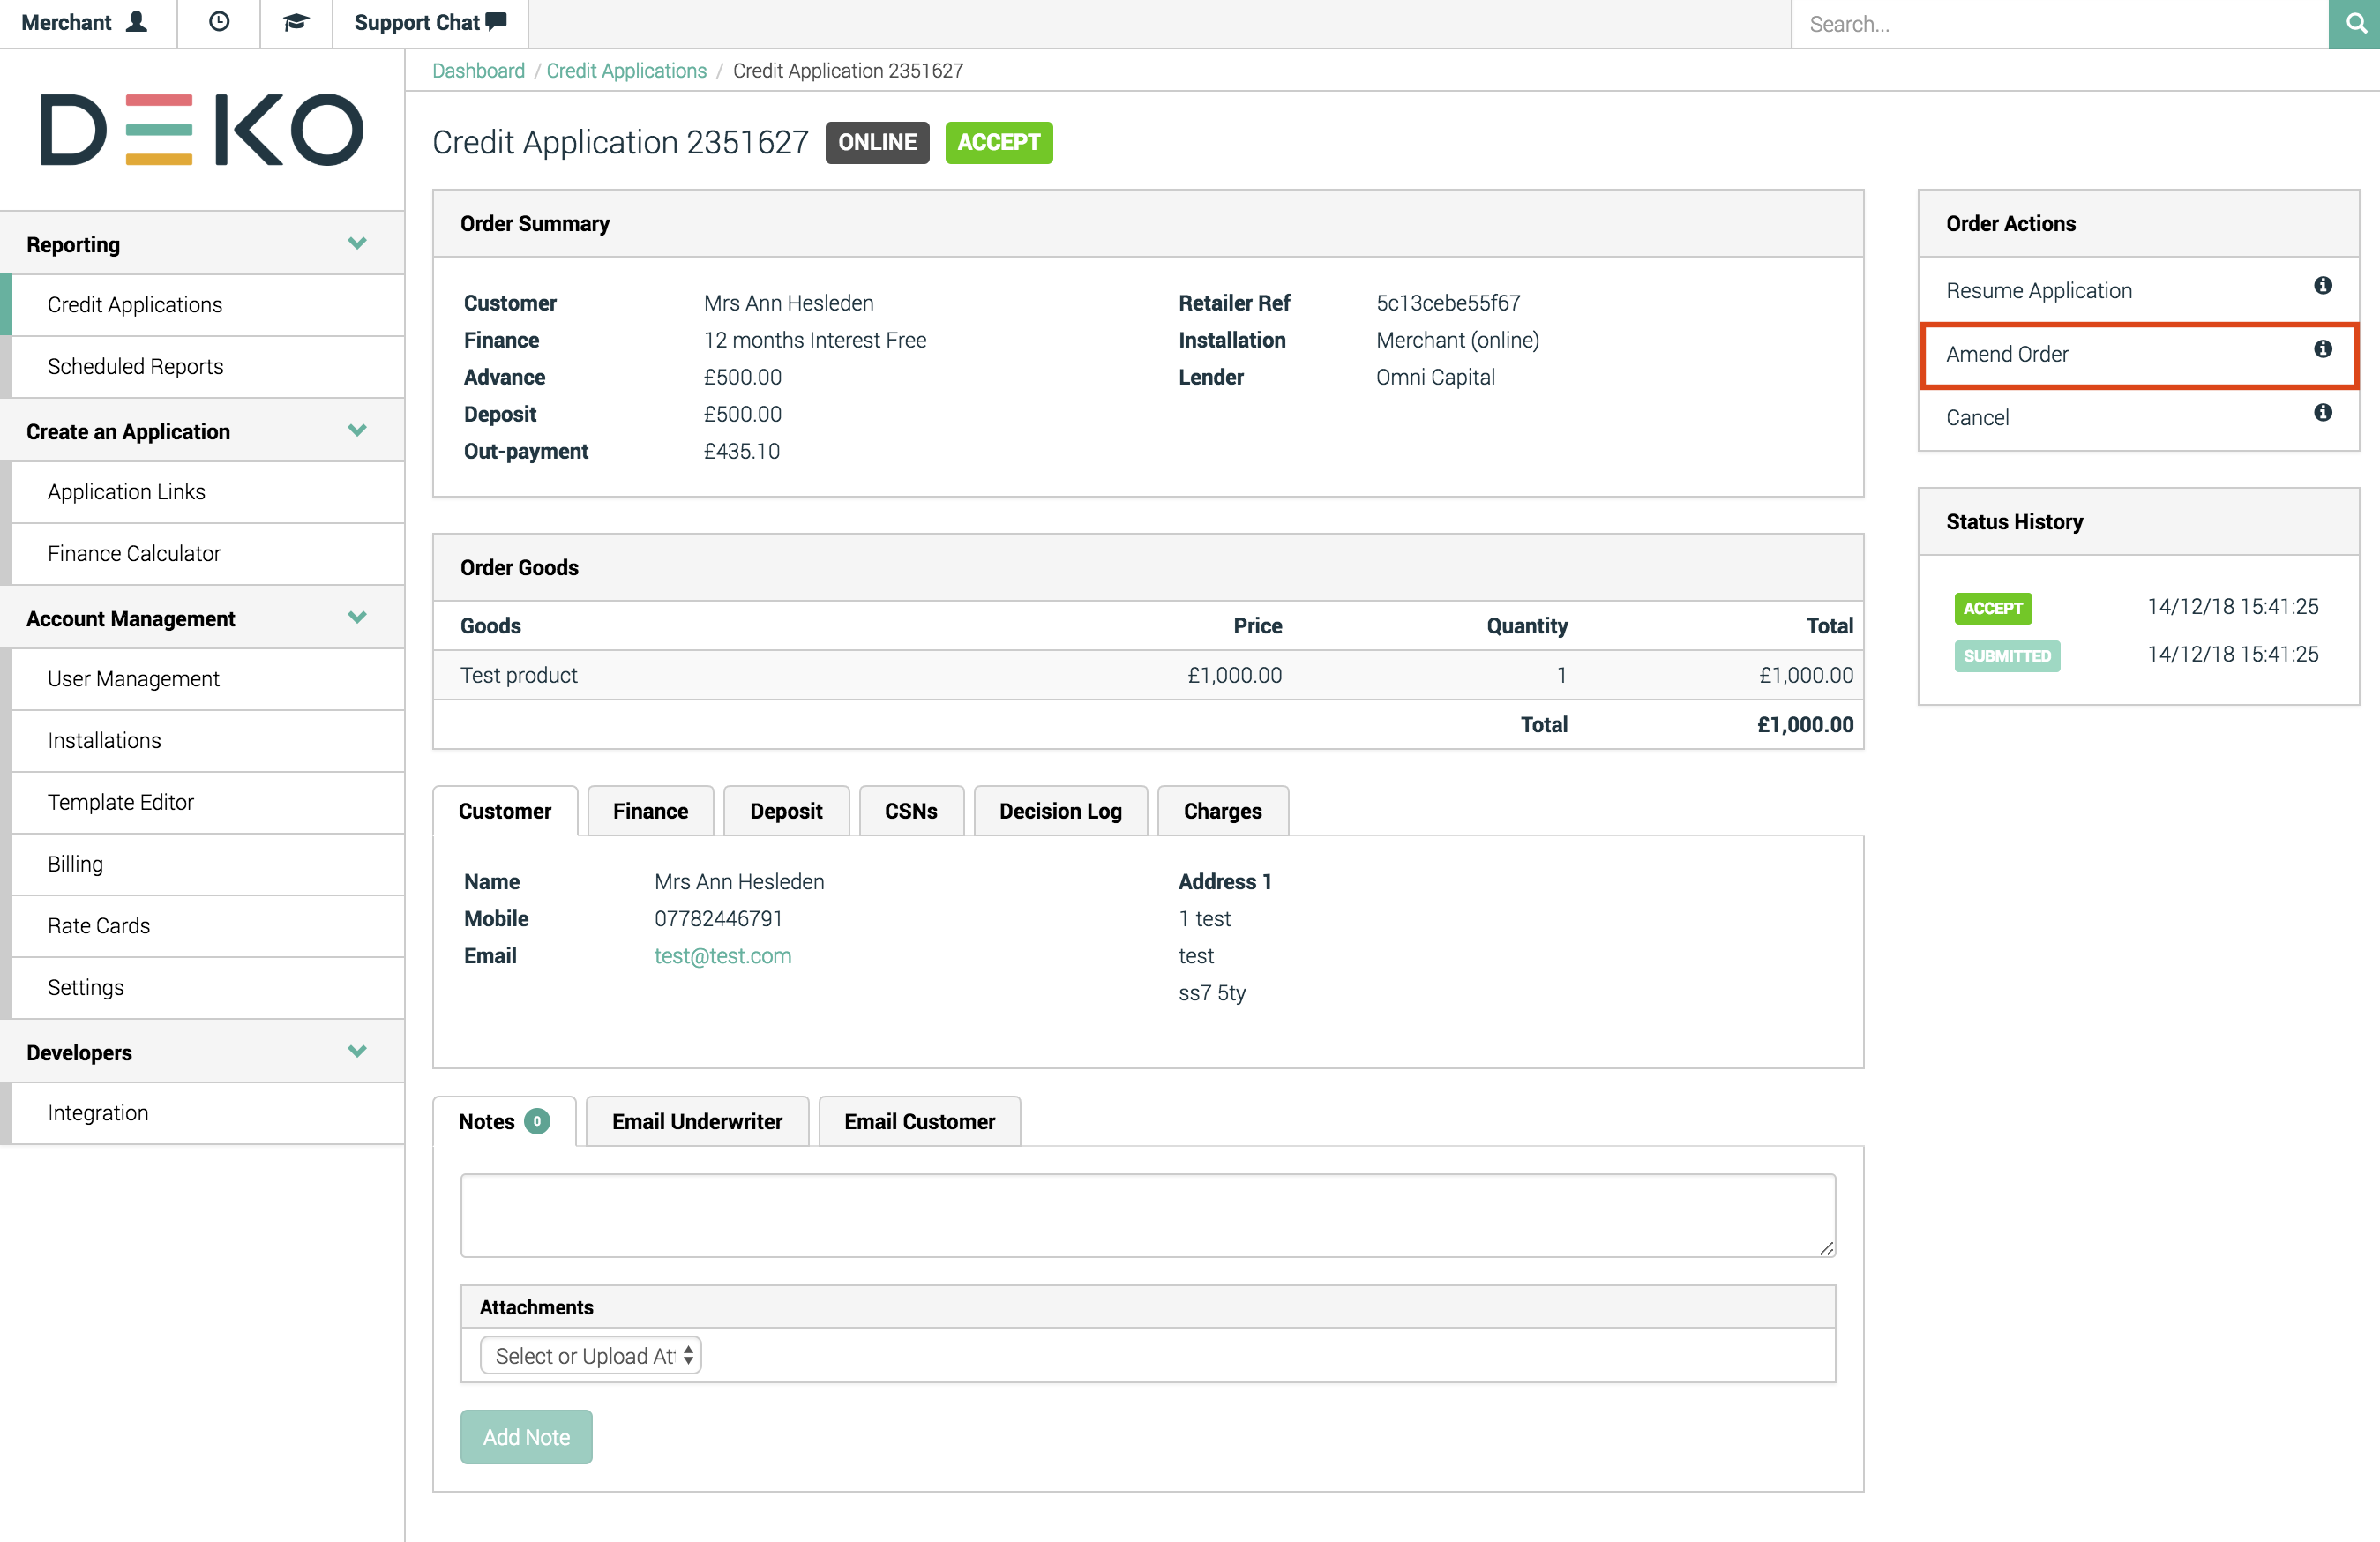This screenshot has height=1542, width=2380.
Task: Go to Dashboard via breadcrumb
Action: click(x=478, y=71)
